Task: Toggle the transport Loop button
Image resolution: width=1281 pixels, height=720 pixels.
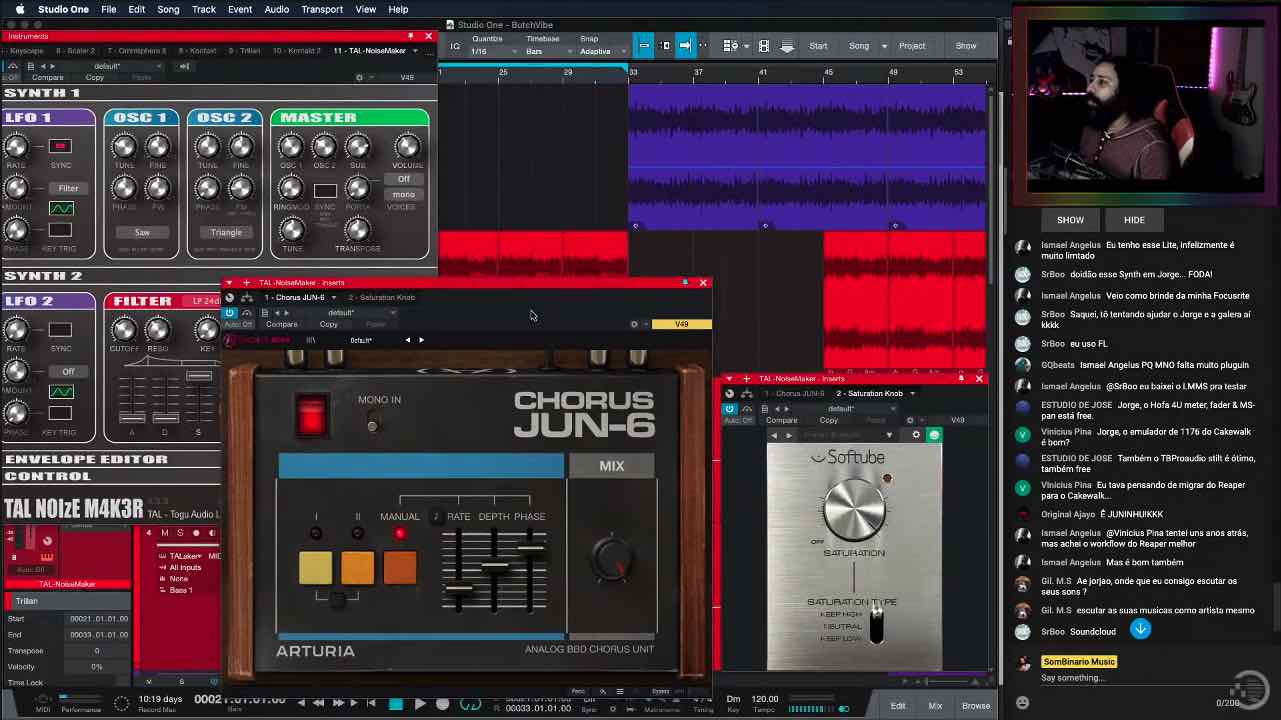Action: (x=470, y=704)
